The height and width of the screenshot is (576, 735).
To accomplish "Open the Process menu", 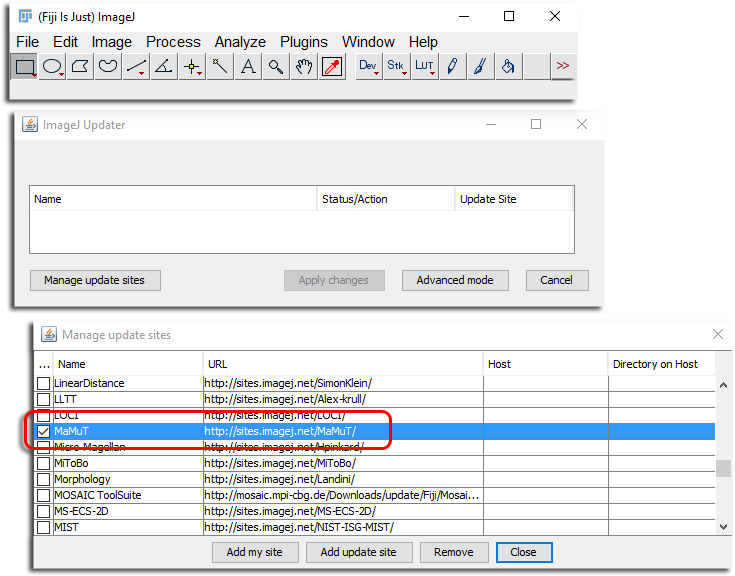I will pyautogui.click(x=173, y=42).
